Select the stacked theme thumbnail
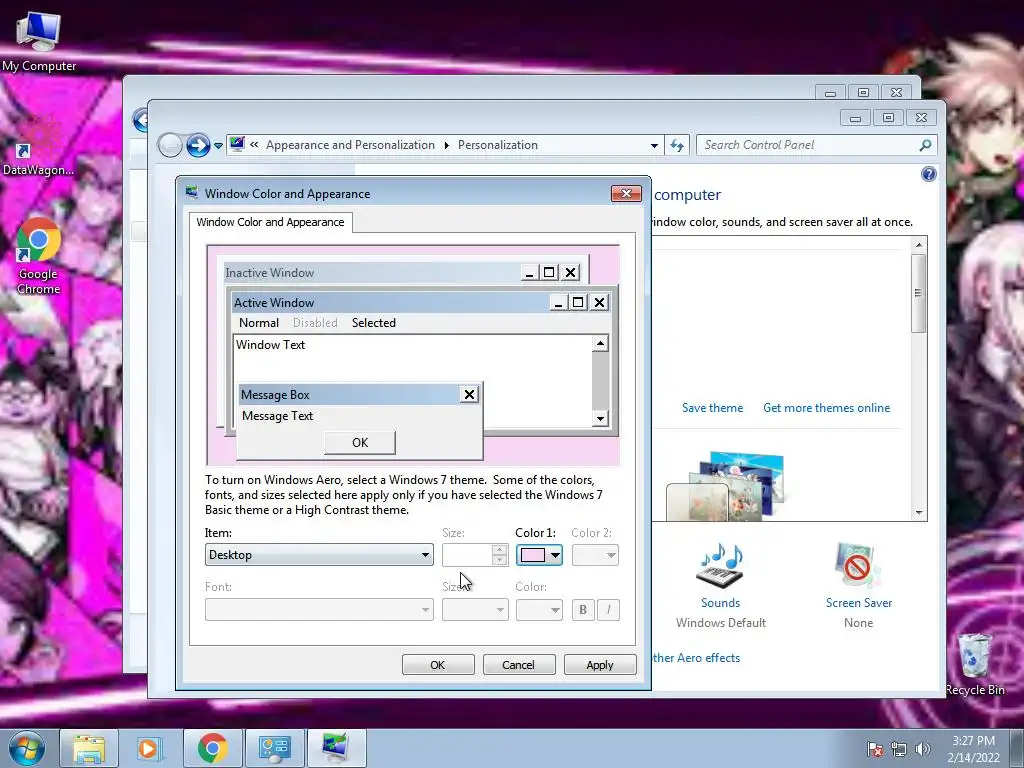The image size is (1024, 768). click(x=726, y=486)
